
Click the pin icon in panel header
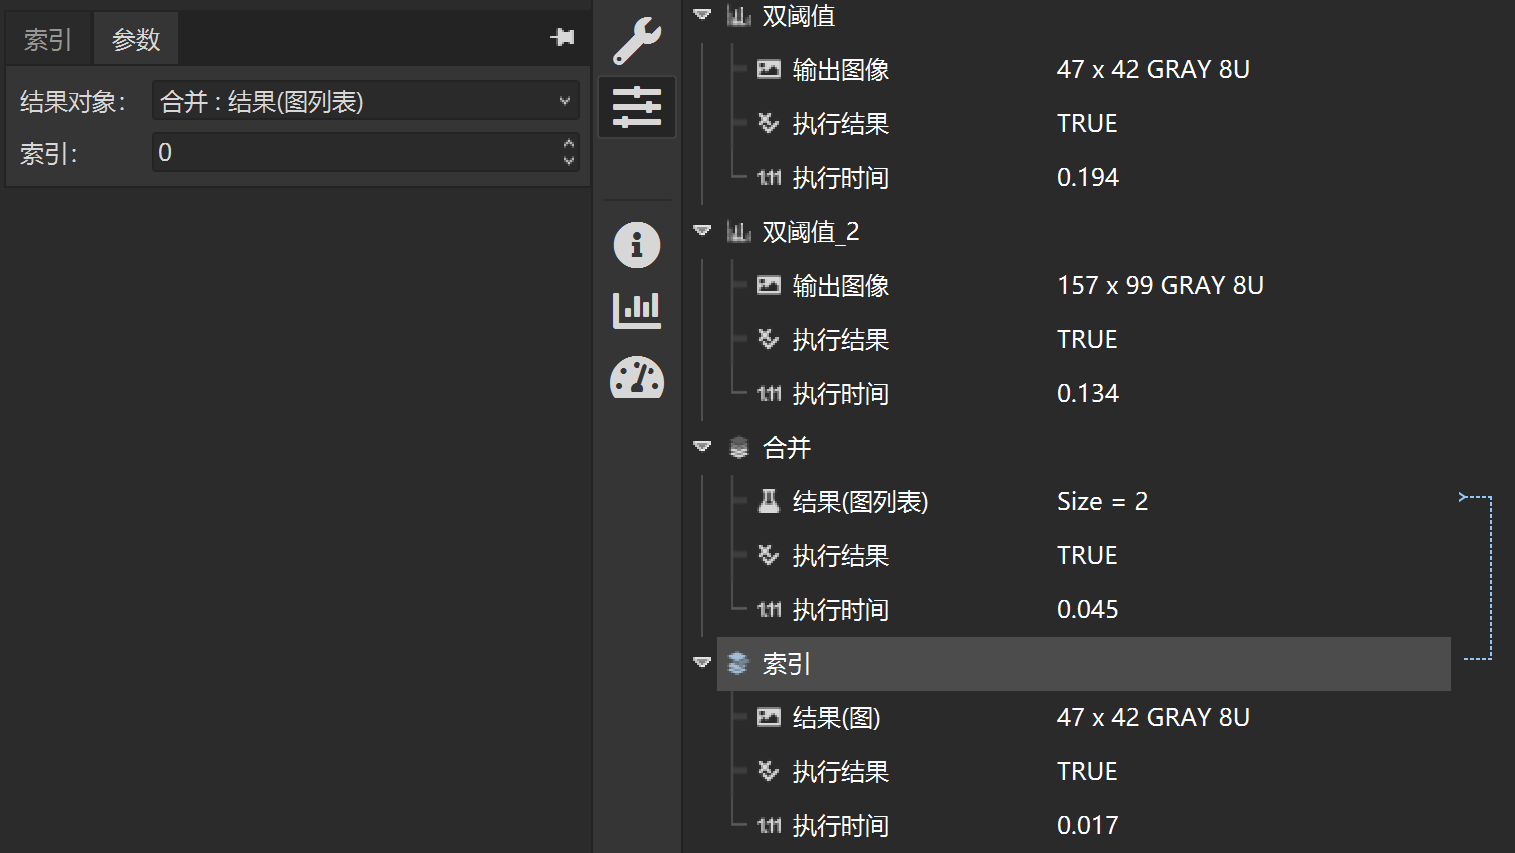[x=562, y=38]
